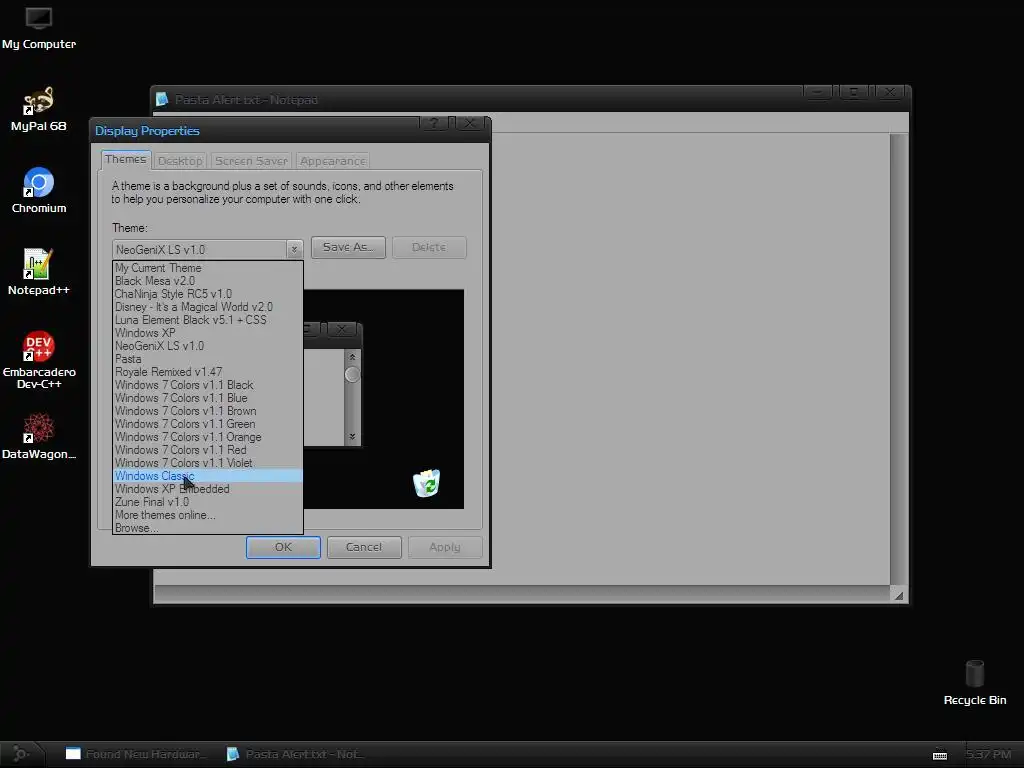The width and height of the screenshot is (1024, 768).
Task: Pick Windows 7 Colors v1.1 Blue
Action: pyautogui.click(x=208, y=398)
